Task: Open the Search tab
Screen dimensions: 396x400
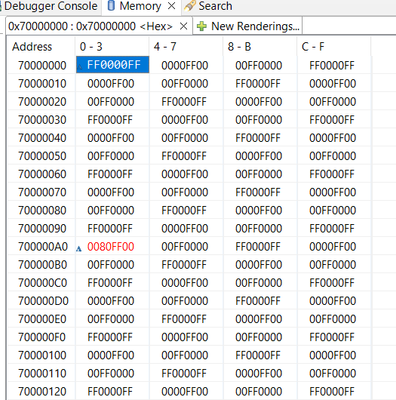Action: (x=215, y=6)
